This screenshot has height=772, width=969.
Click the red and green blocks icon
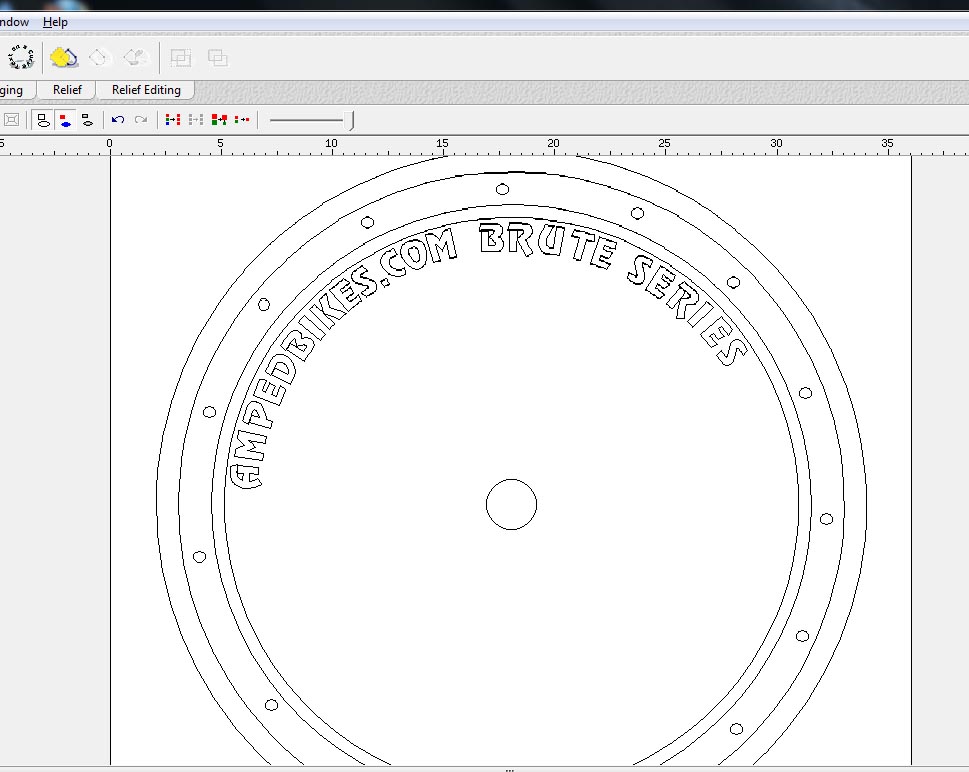coord(219,120)
